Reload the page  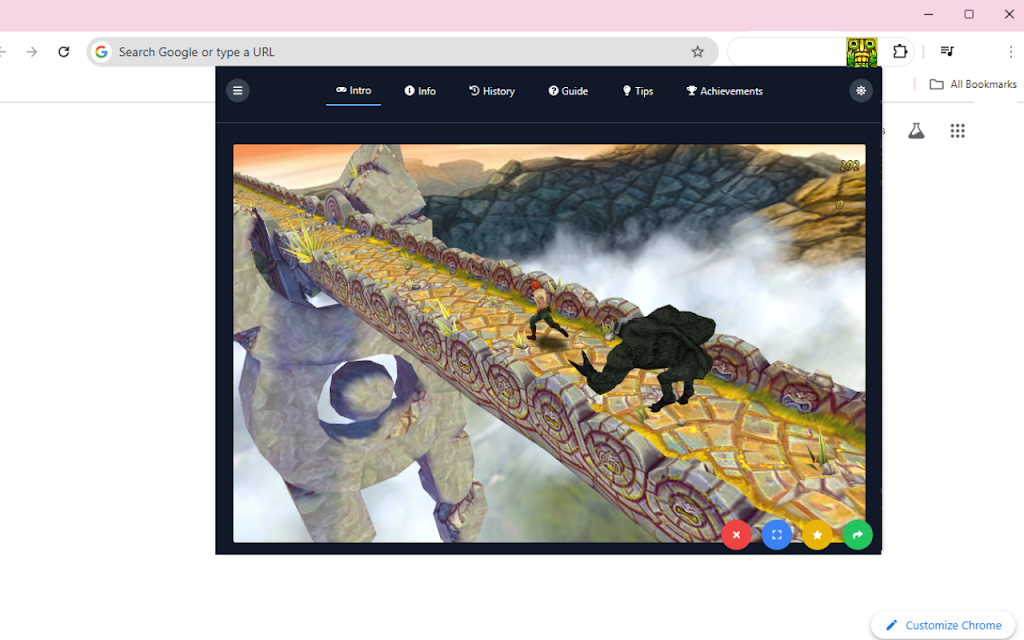pos(63,52)
